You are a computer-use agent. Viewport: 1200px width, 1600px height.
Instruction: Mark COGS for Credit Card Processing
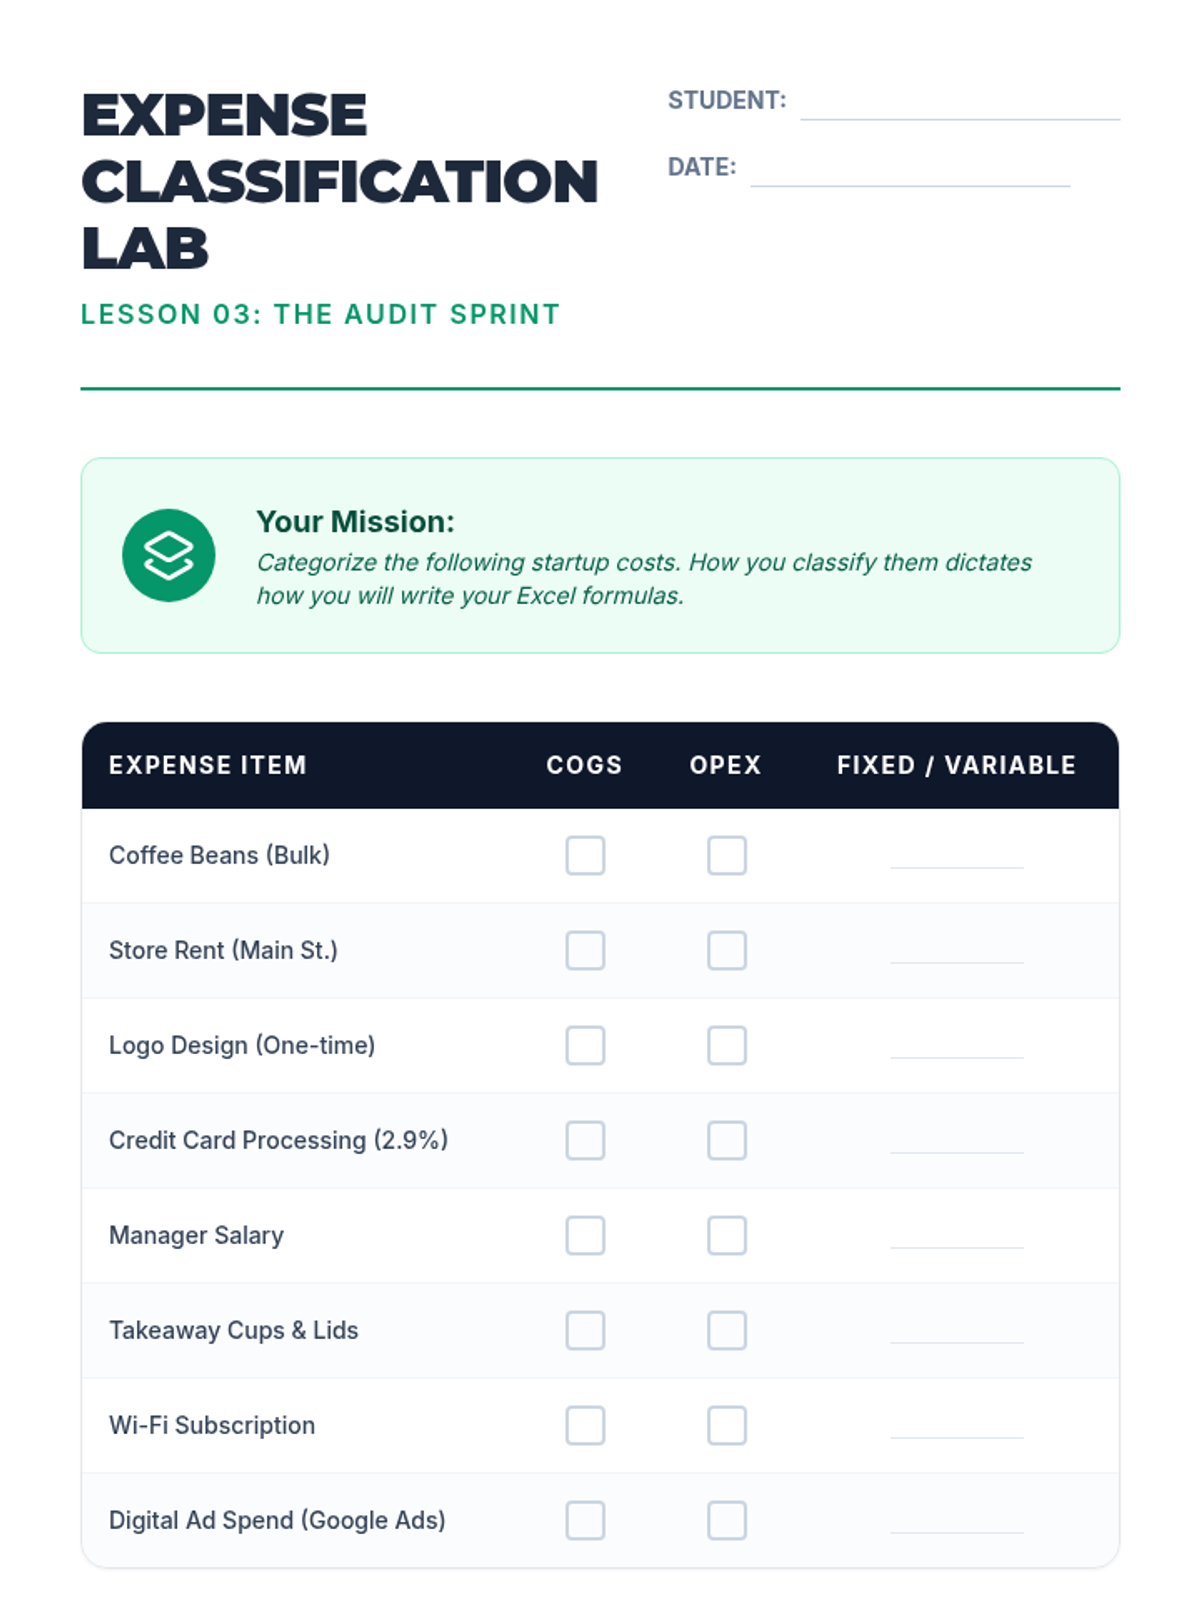tap(585, 1140)
